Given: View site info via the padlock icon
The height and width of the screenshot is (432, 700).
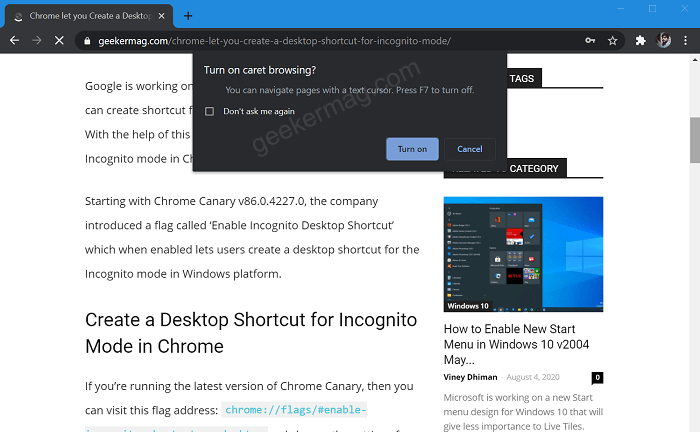Looking at the screenshot, I should (87, 41).
